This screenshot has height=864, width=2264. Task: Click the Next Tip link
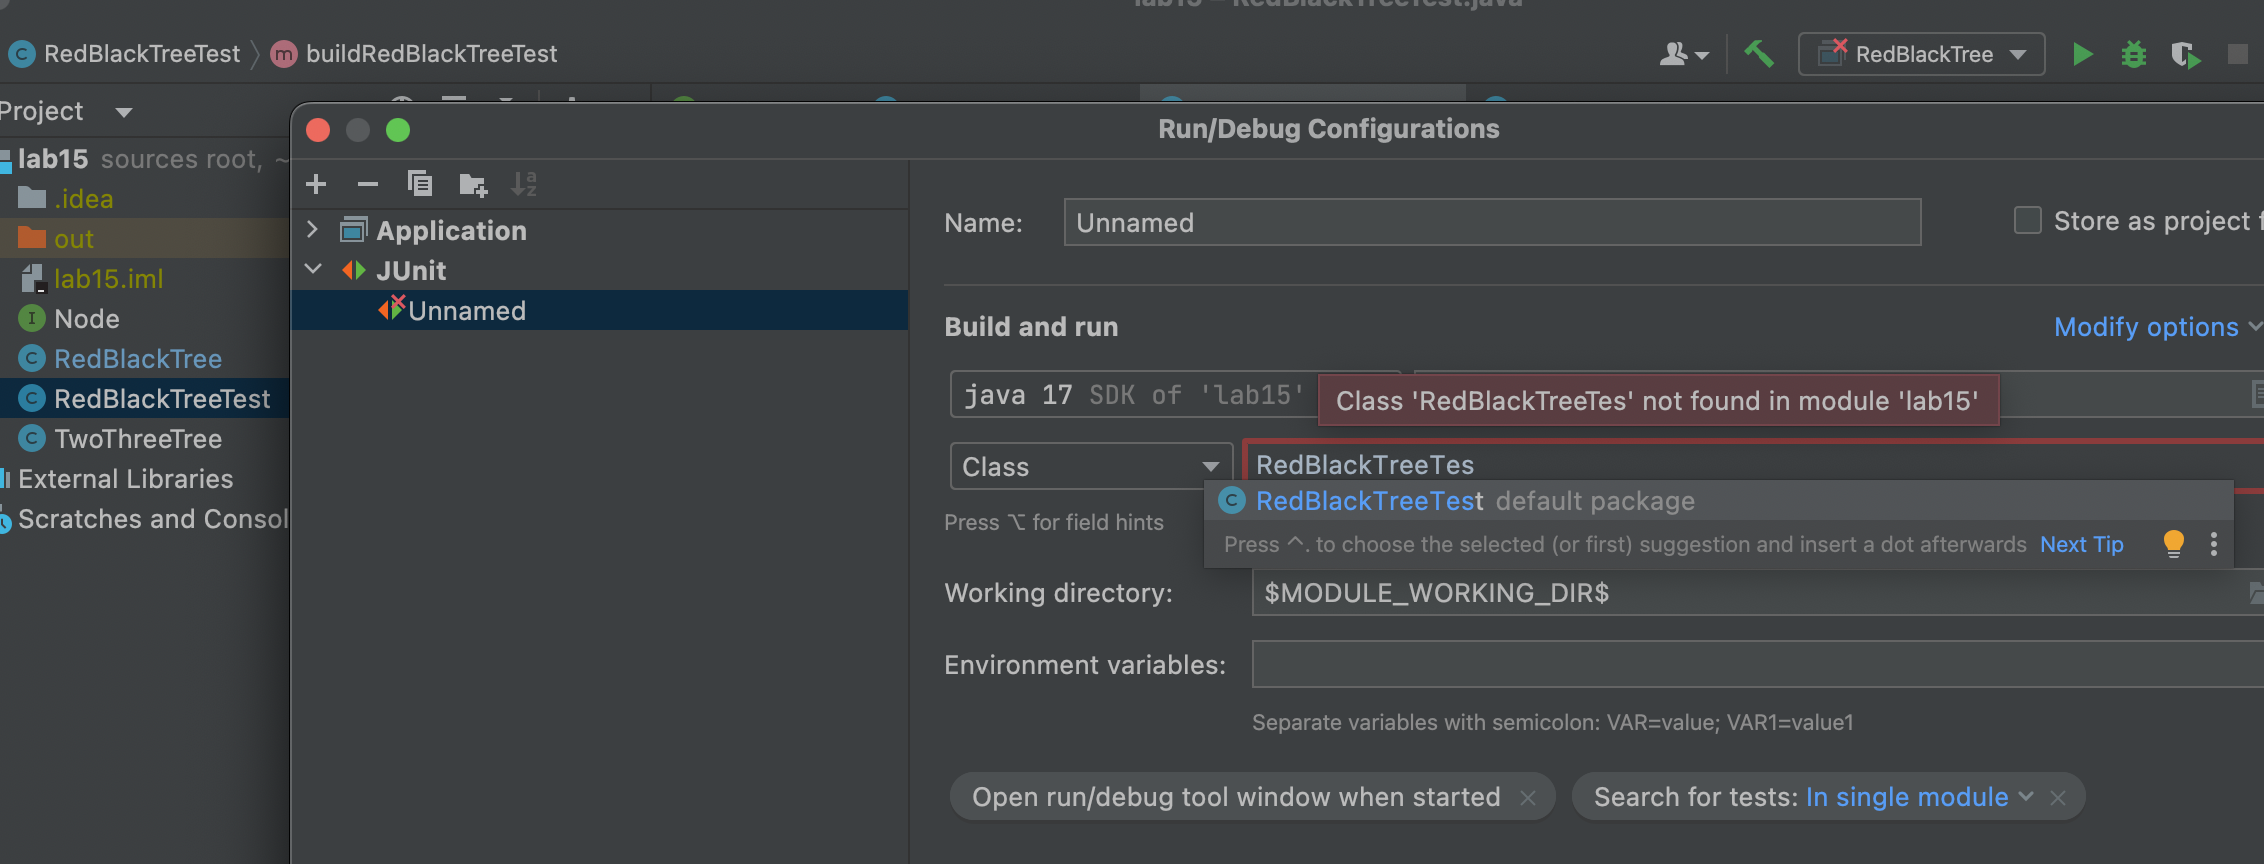pos(2081,544)
